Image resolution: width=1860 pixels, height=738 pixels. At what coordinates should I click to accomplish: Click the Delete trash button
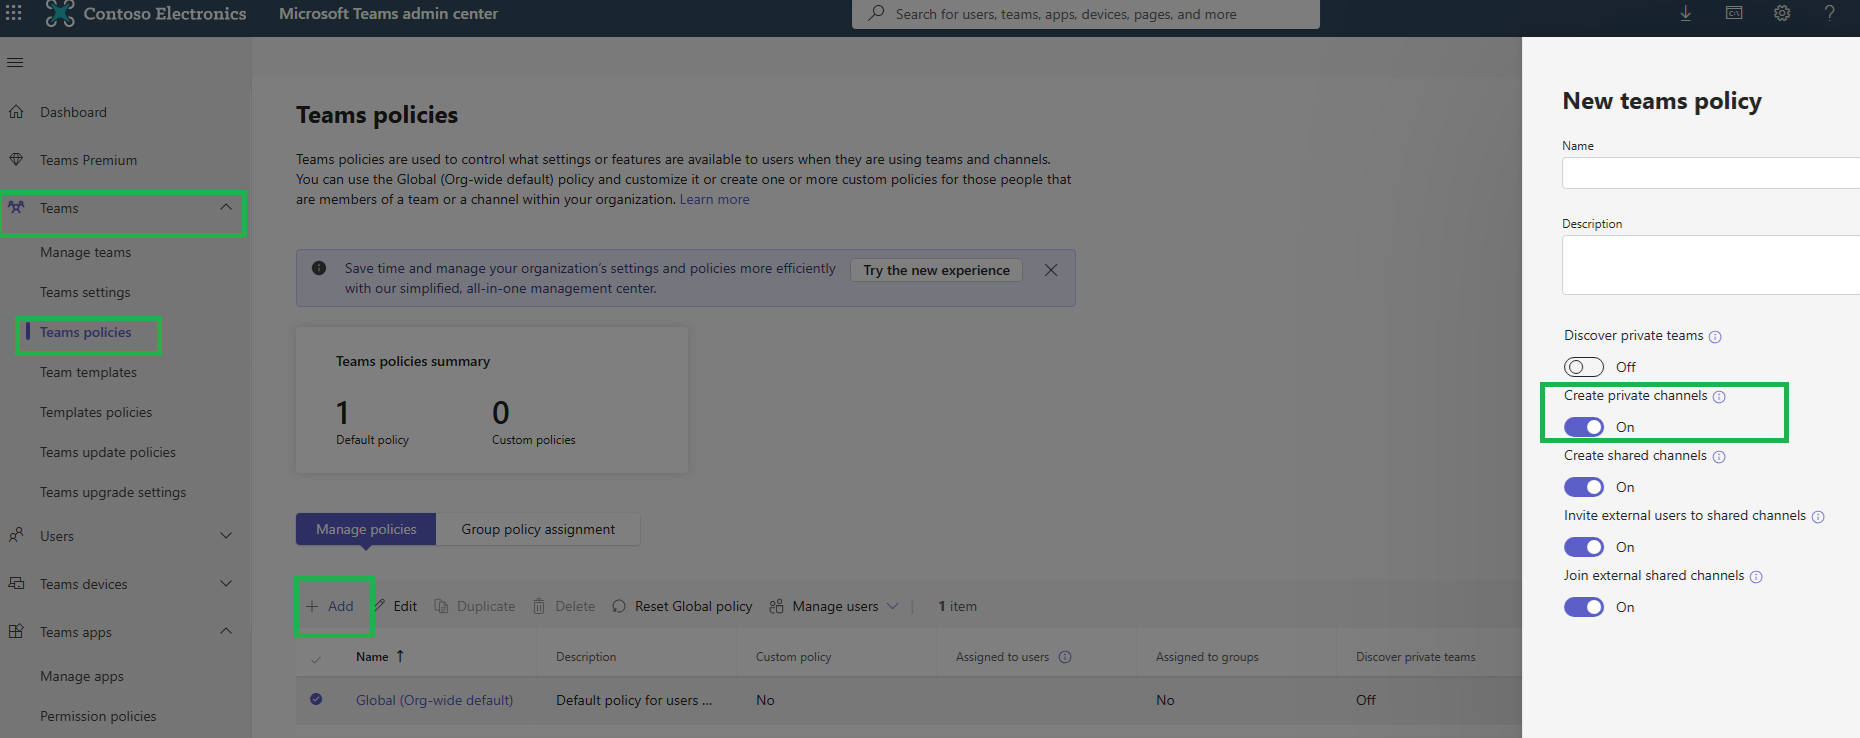click(x=564, y=606)
